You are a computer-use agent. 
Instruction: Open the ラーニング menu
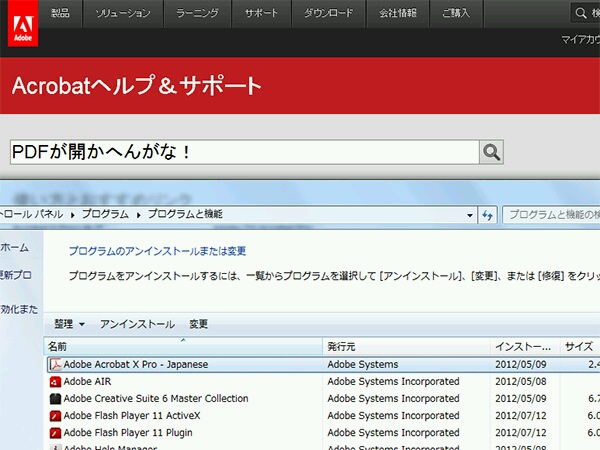click(197, 13)
